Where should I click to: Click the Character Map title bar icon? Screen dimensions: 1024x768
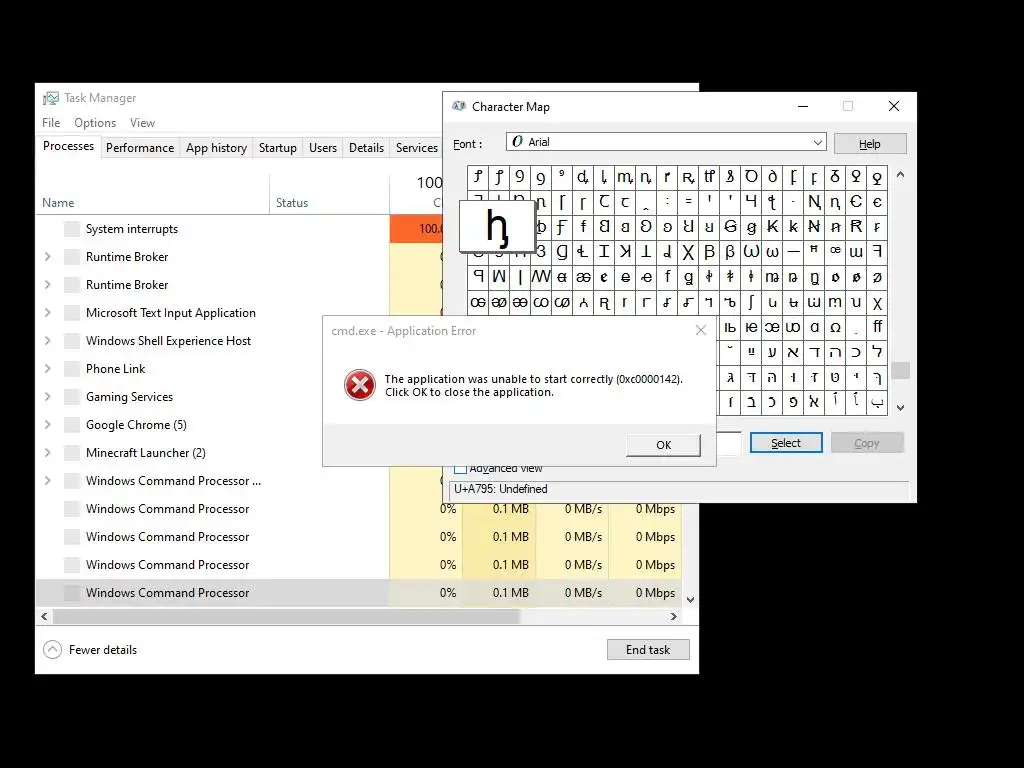459,106
